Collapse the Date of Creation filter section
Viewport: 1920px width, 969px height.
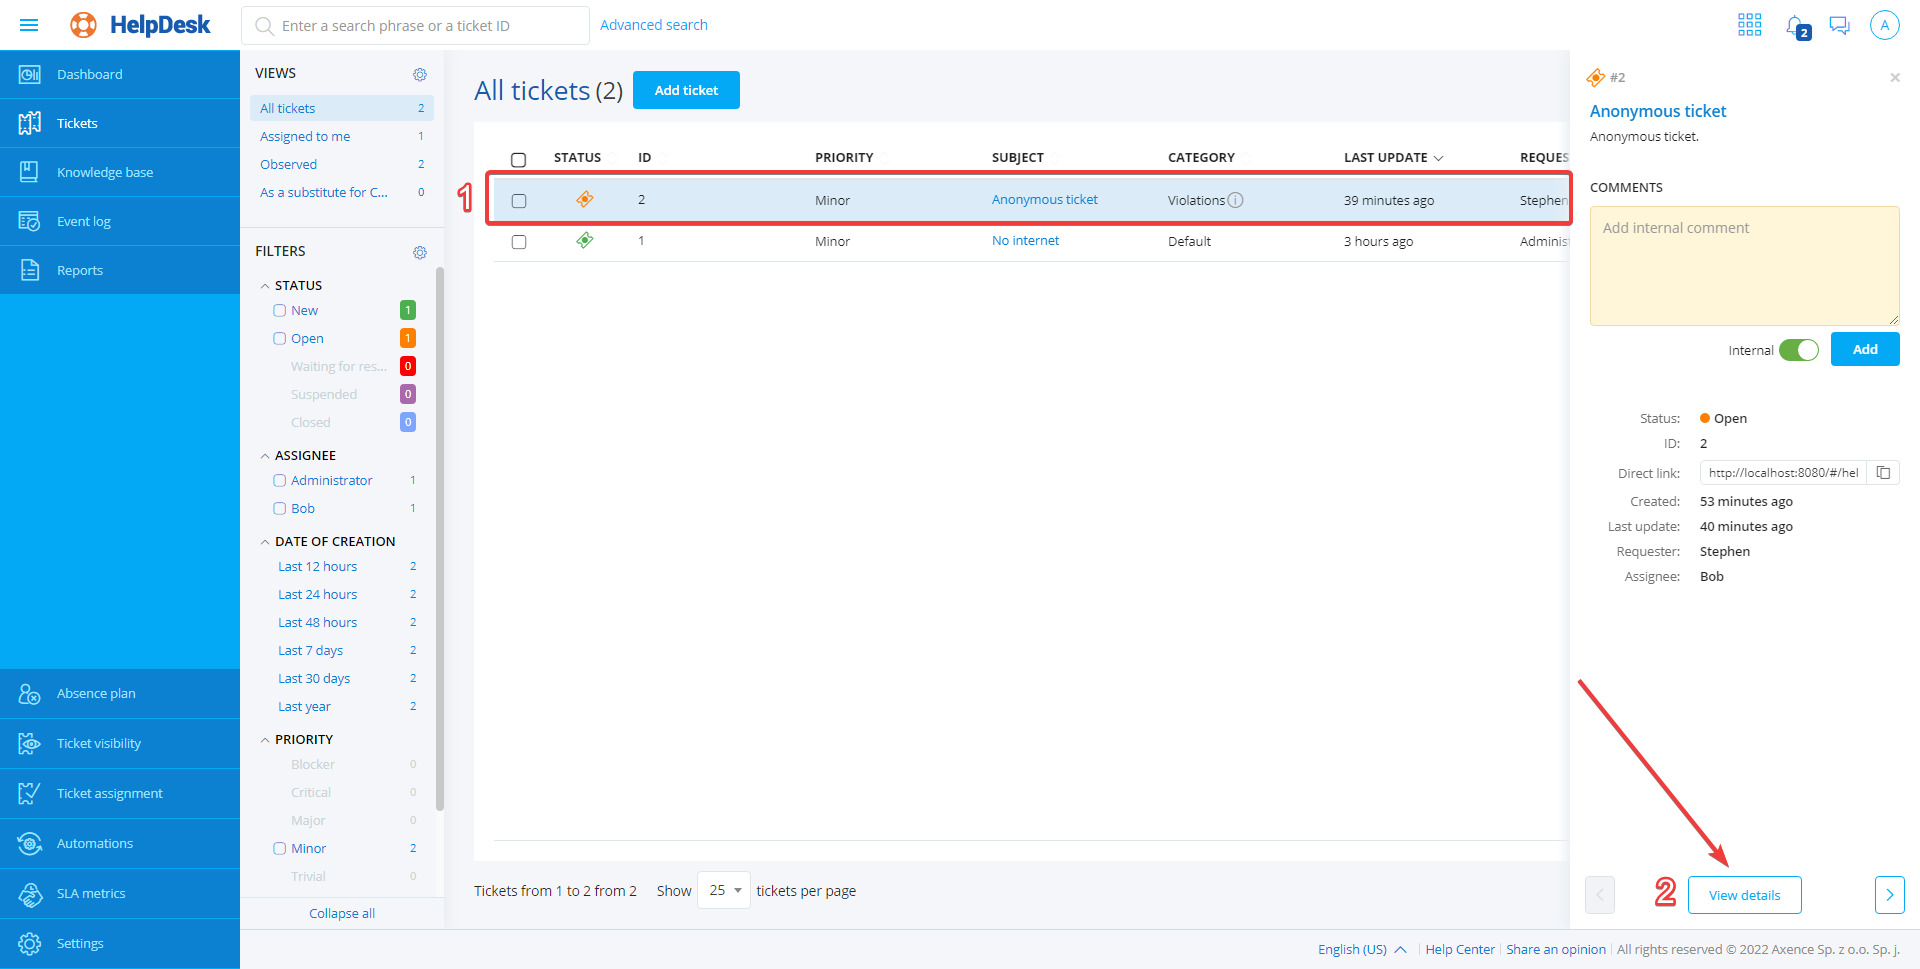point(265,542)
